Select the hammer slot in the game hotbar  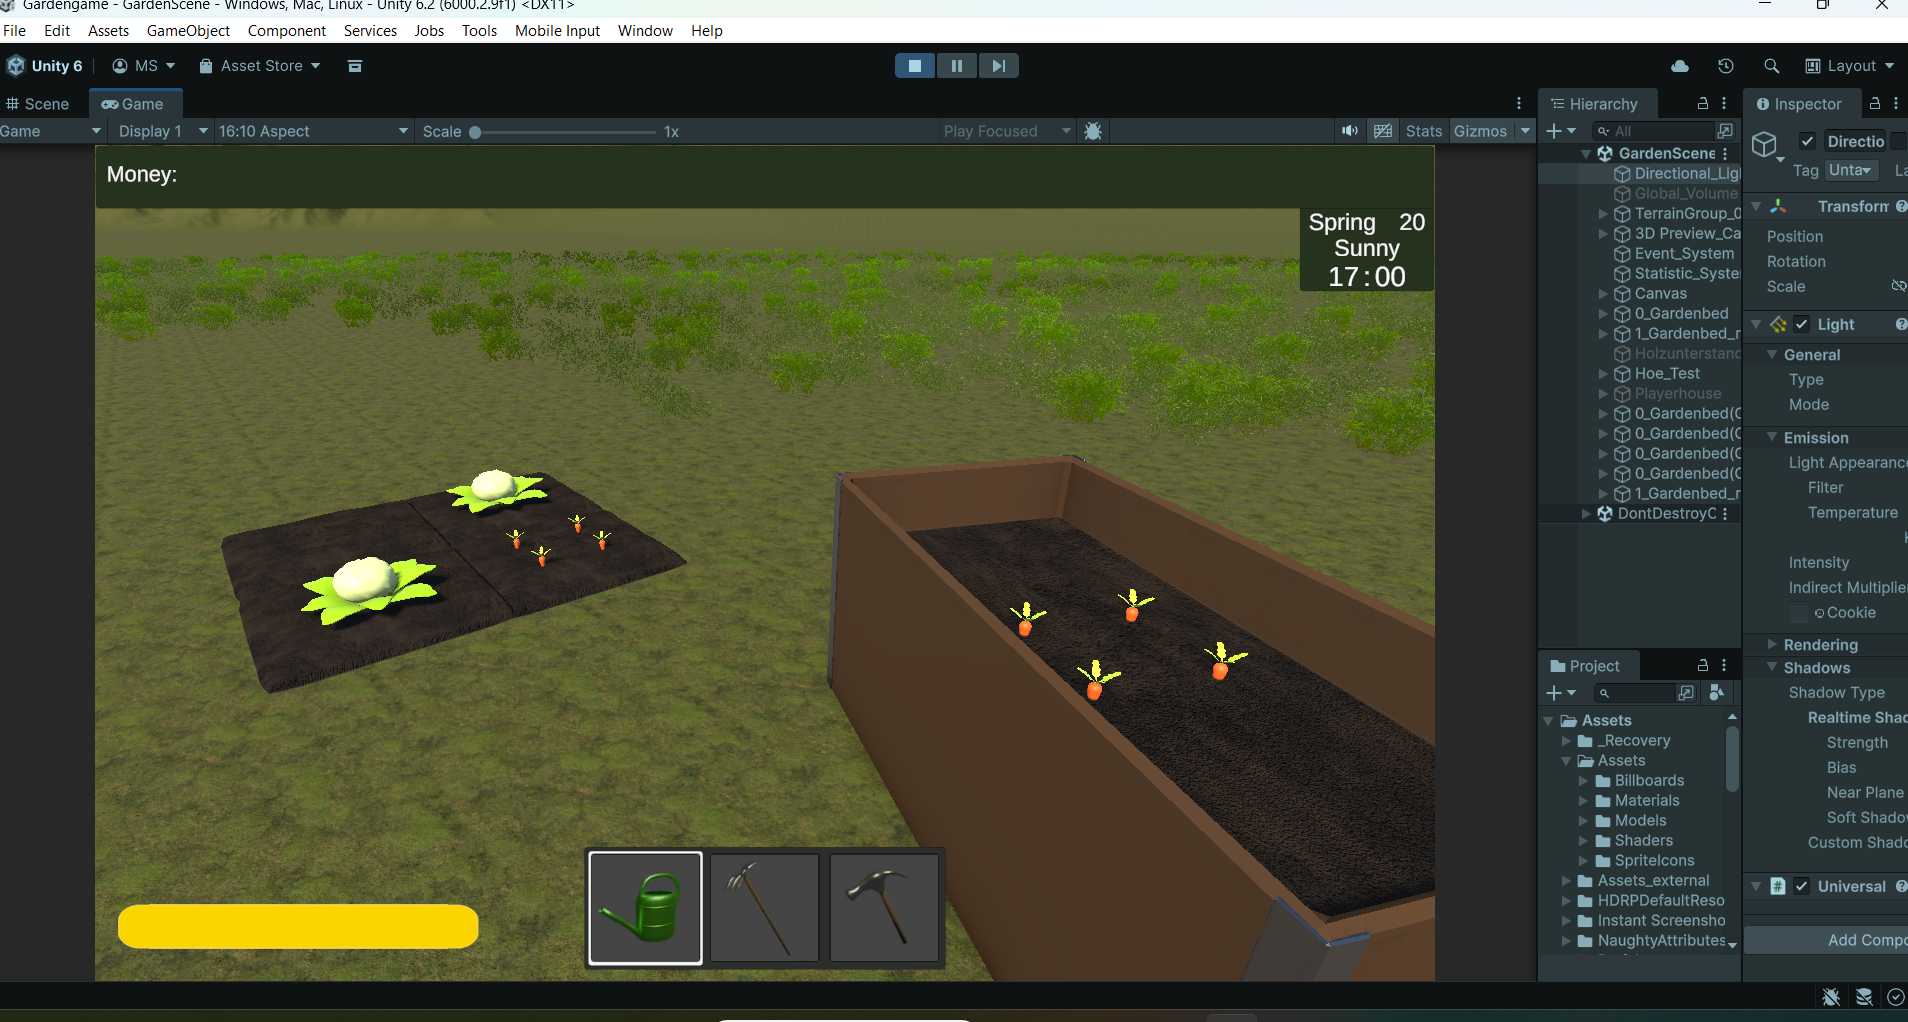pyautogui.click(x=884, y=907)
